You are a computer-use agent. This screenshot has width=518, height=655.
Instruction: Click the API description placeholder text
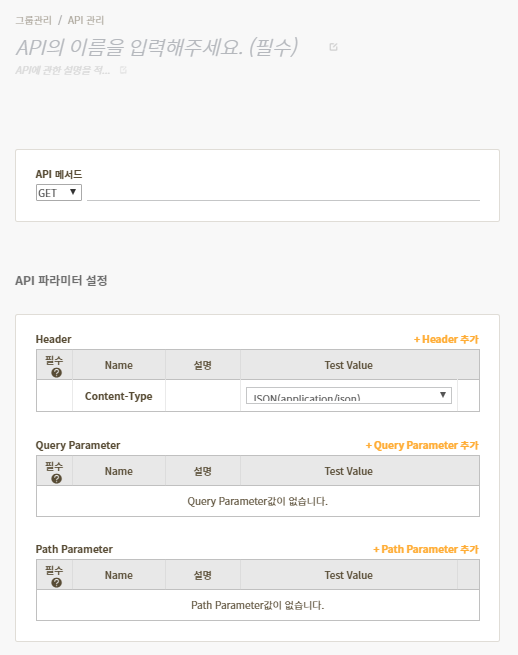pos(63,70)
